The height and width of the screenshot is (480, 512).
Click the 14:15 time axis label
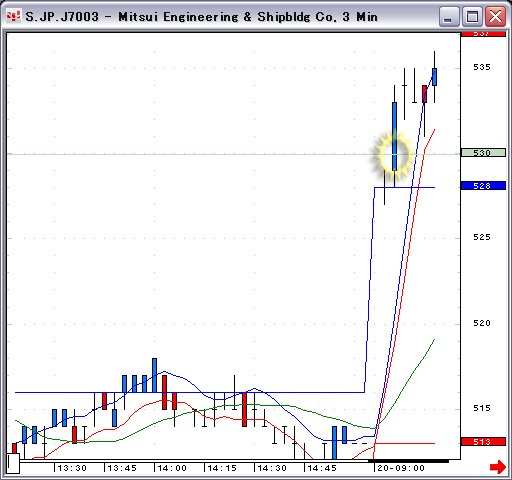click(x=222, y=468)
